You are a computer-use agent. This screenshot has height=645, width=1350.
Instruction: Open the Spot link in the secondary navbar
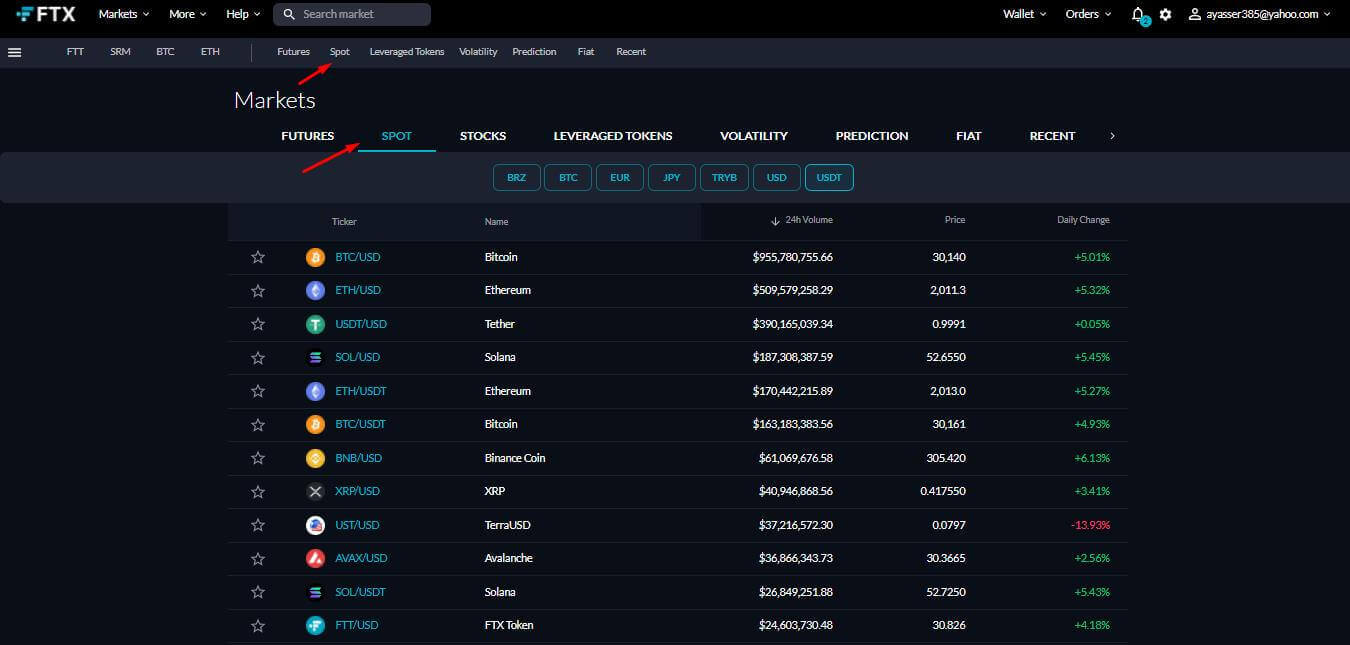pyautogui.click(x=340, y=52)
